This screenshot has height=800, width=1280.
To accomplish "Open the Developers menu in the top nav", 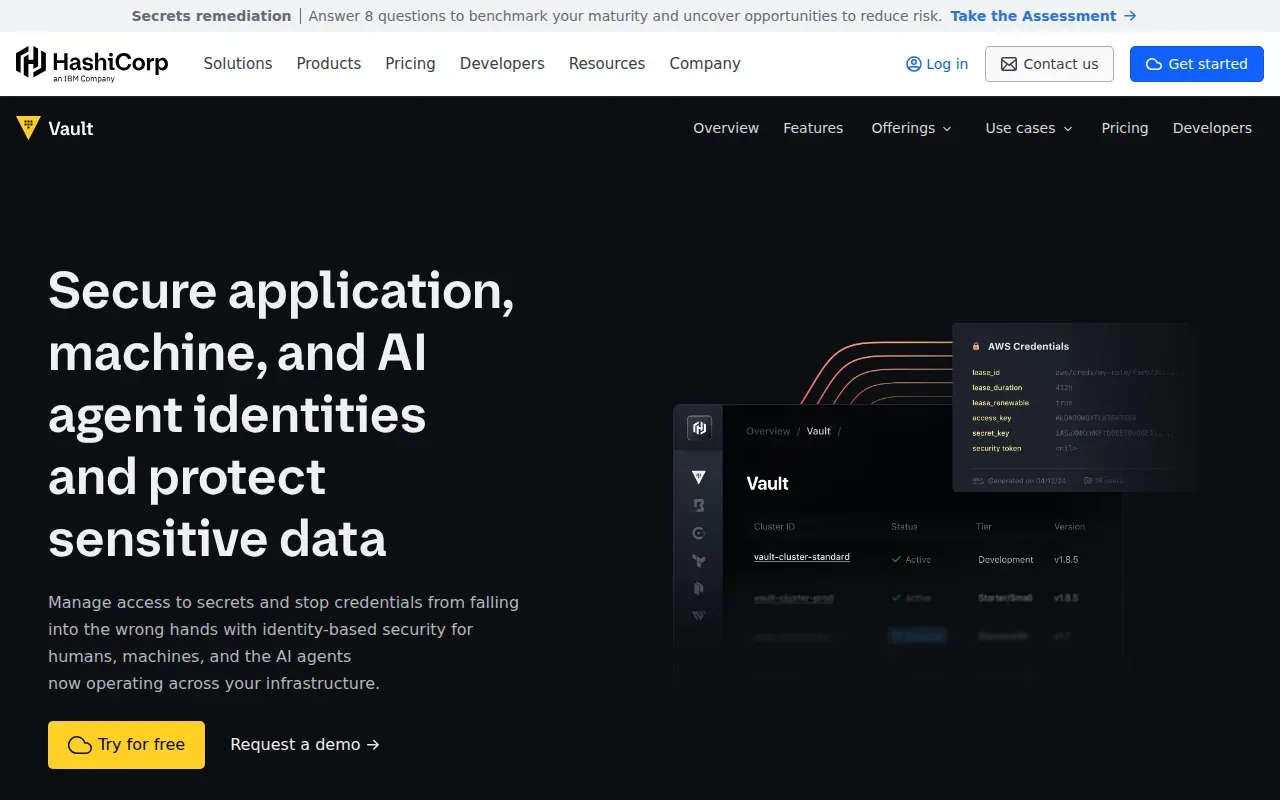I will pos(502,64).
